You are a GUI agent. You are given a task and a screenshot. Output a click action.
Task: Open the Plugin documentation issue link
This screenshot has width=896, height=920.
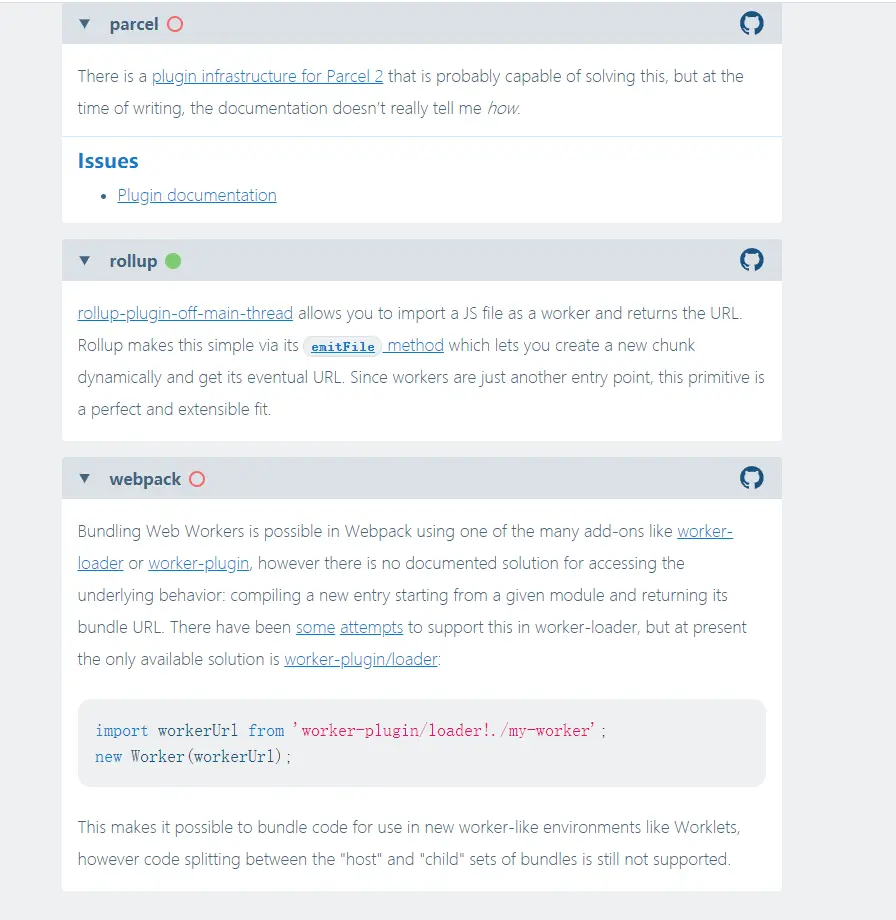click(197, 195)
